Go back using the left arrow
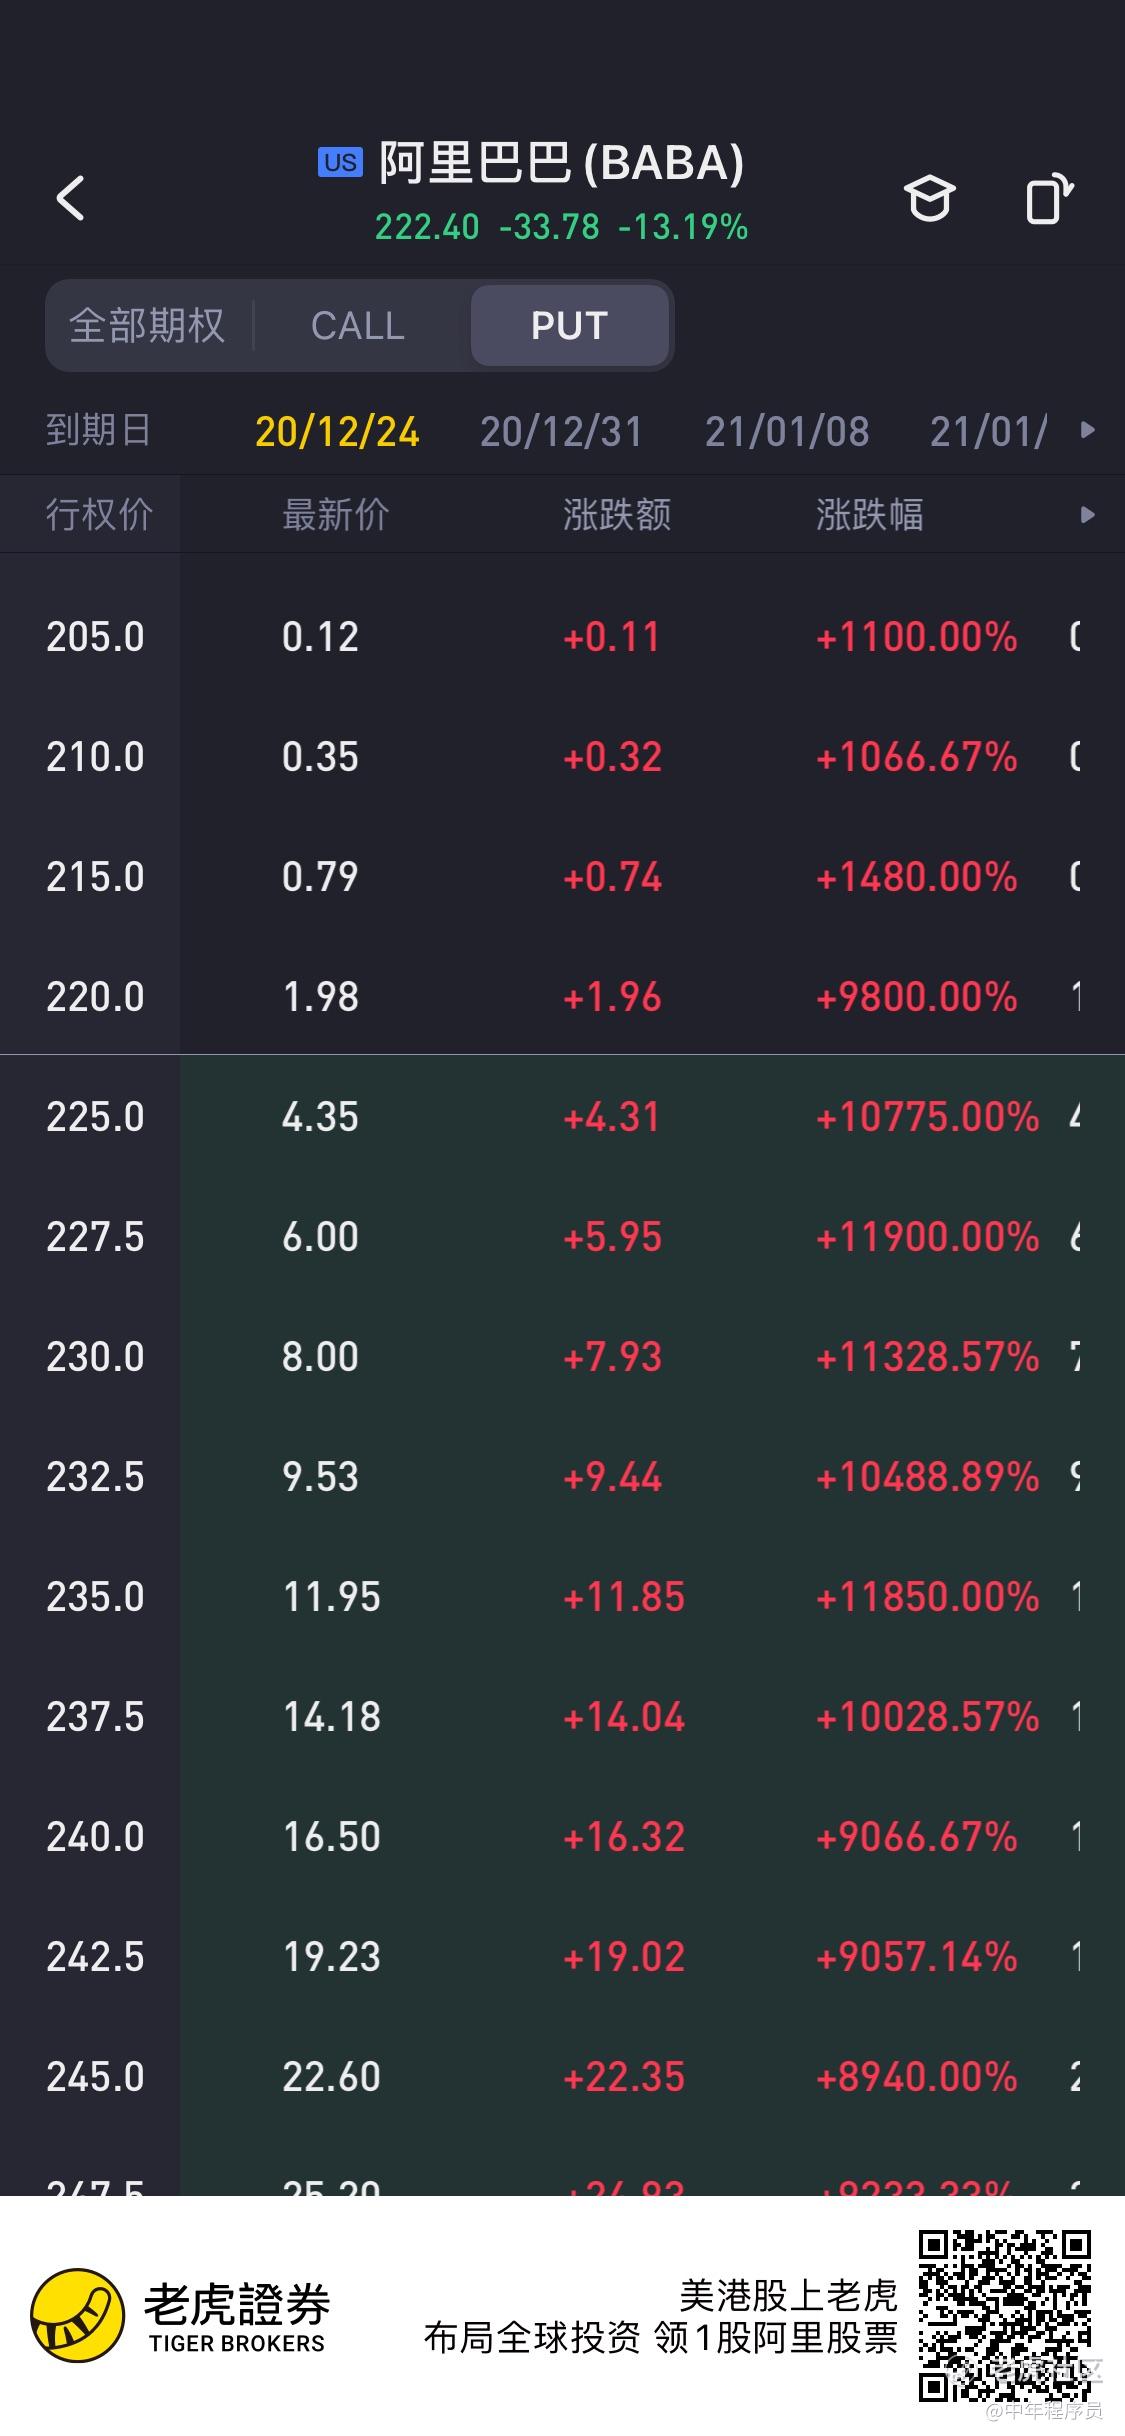The height and width of the screenshot is (2436, 1125). [70, 198]
